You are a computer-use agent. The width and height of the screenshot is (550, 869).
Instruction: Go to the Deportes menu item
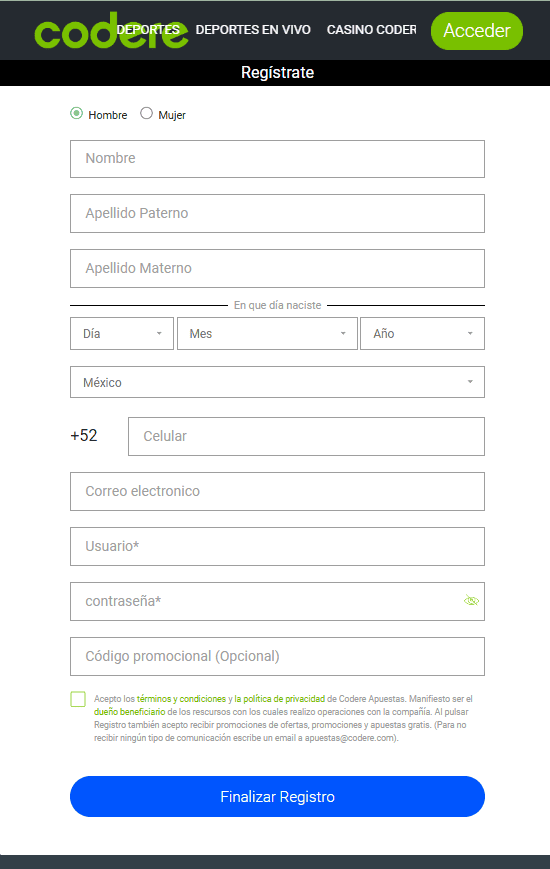[x=148, y=30]
